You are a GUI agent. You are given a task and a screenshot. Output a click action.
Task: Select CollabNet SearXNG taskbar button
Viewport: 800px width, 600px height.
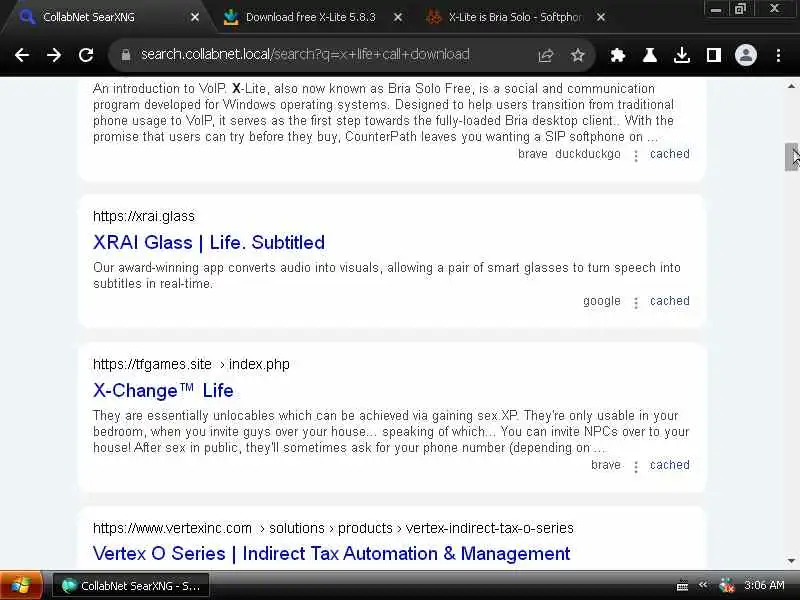pyautogui.click(x=131, y=586)
